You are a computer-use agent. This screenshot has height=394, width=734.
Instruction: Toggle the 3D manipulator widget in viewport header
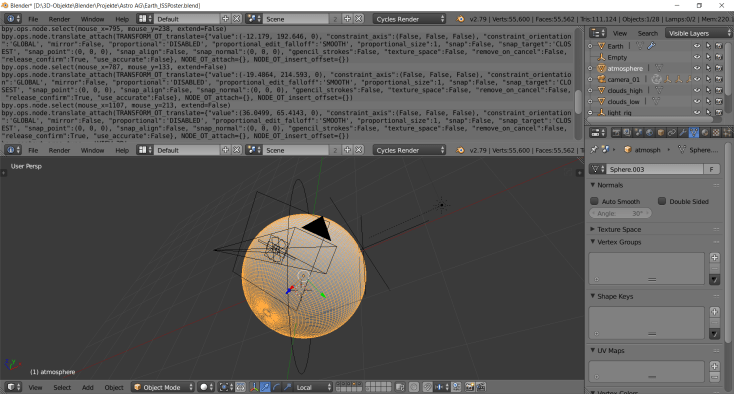click(x=254, y=387)
